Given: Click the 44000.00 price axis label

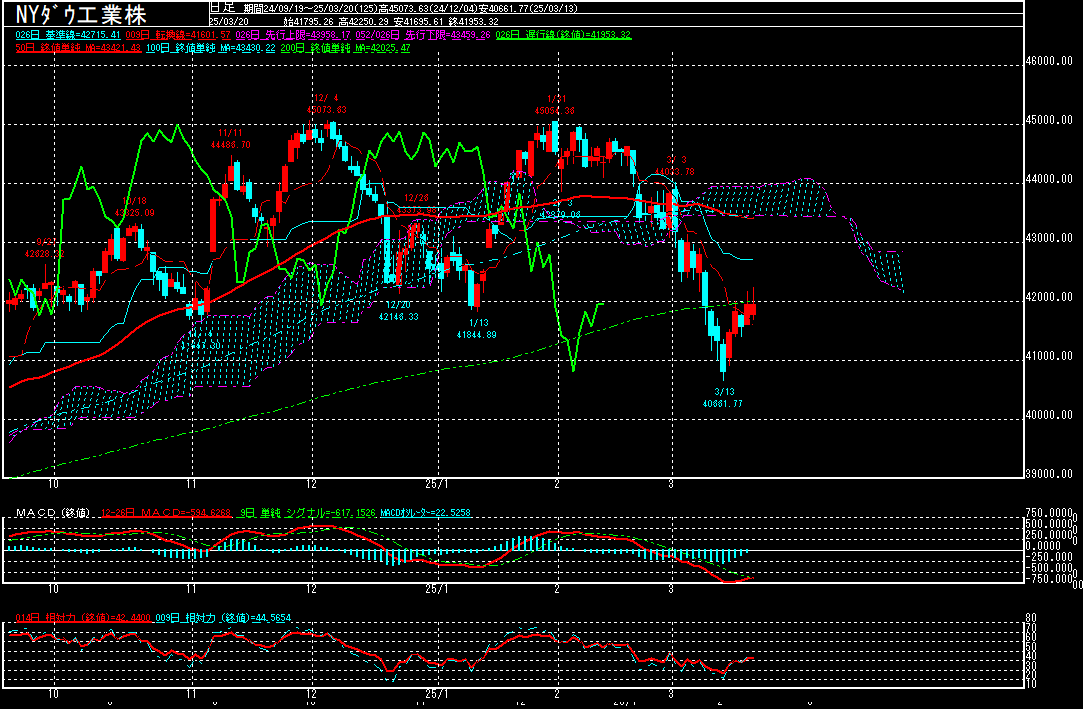Looking at the screenshot, I should (1049, 179).
